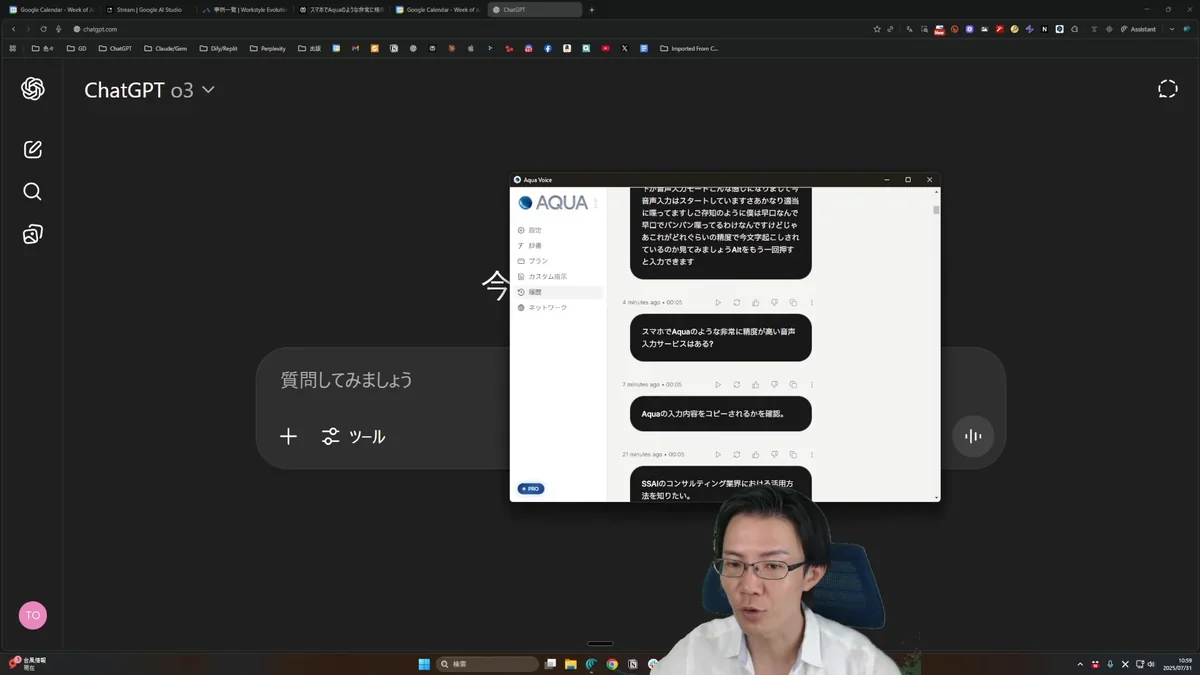Copy the 7 minutes ago transcription
The image size is (1200, 675).
(x=793, y=385)
